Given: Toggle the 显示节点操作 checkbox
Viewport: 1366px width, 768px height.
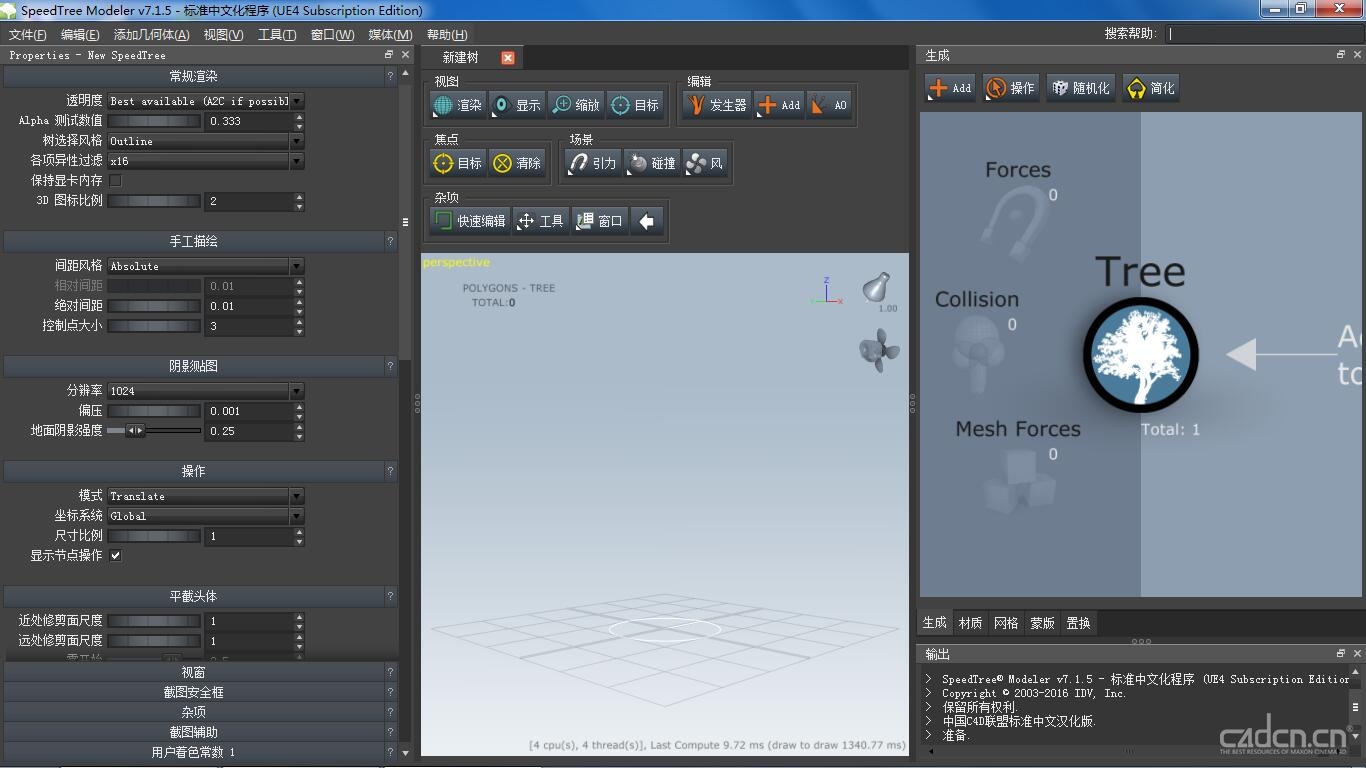Looking at the screenshot, I should [115, 556].
